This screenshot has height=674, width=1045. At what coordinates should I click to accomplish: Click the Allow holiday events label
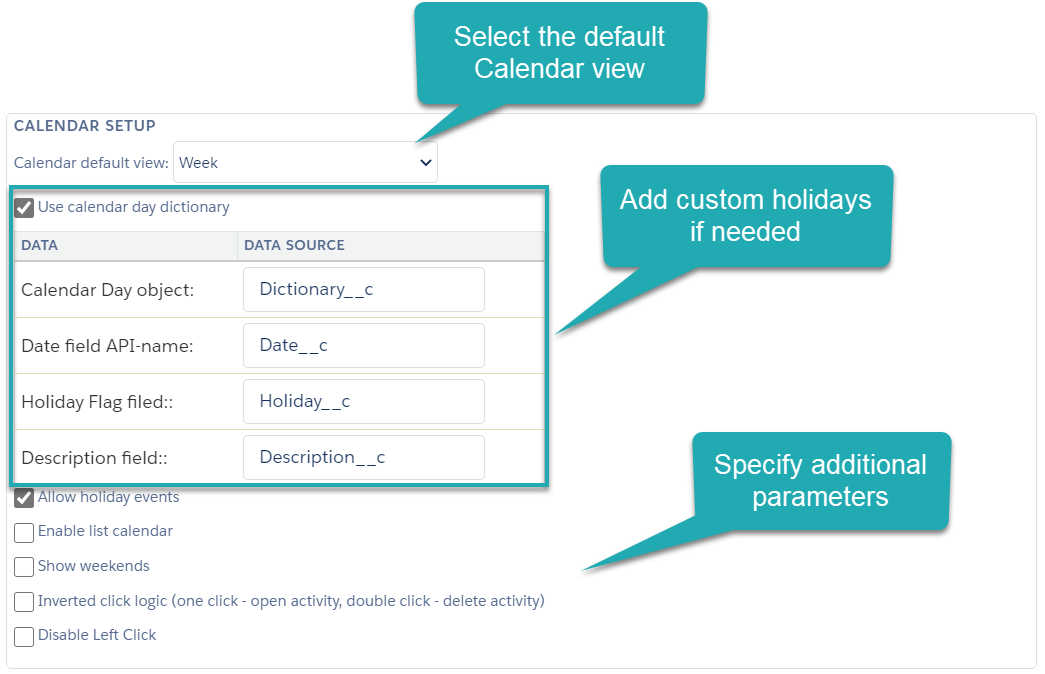tap(108, 497)
